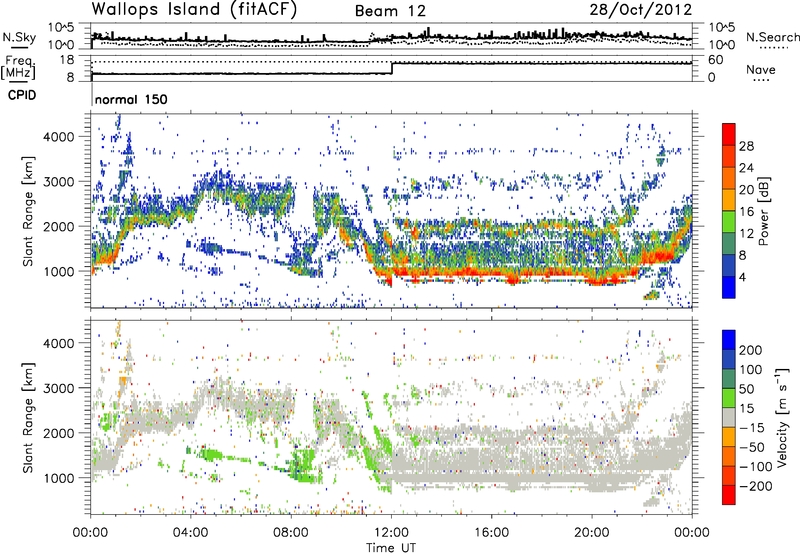Viewport: 800px width, 554px height.
Task: Click the "2000" range tick in velocity panel
Action: coord(59,433)
